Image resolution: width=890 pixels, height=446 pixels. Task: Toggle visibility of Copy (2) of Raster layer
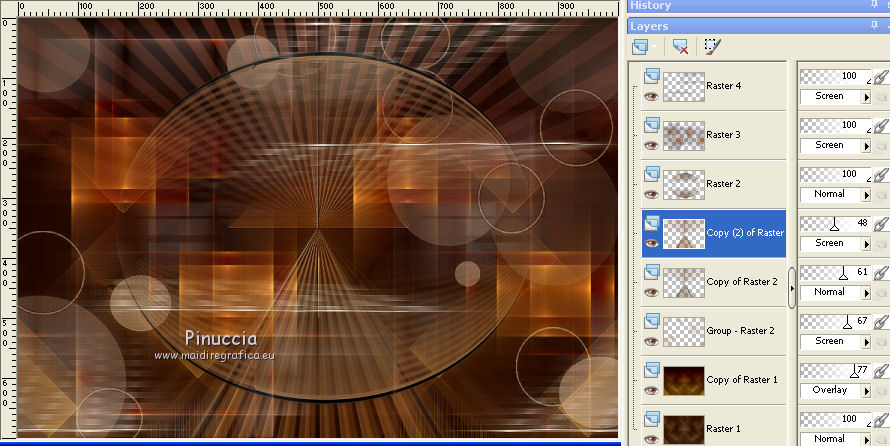(x=651, y=243)
